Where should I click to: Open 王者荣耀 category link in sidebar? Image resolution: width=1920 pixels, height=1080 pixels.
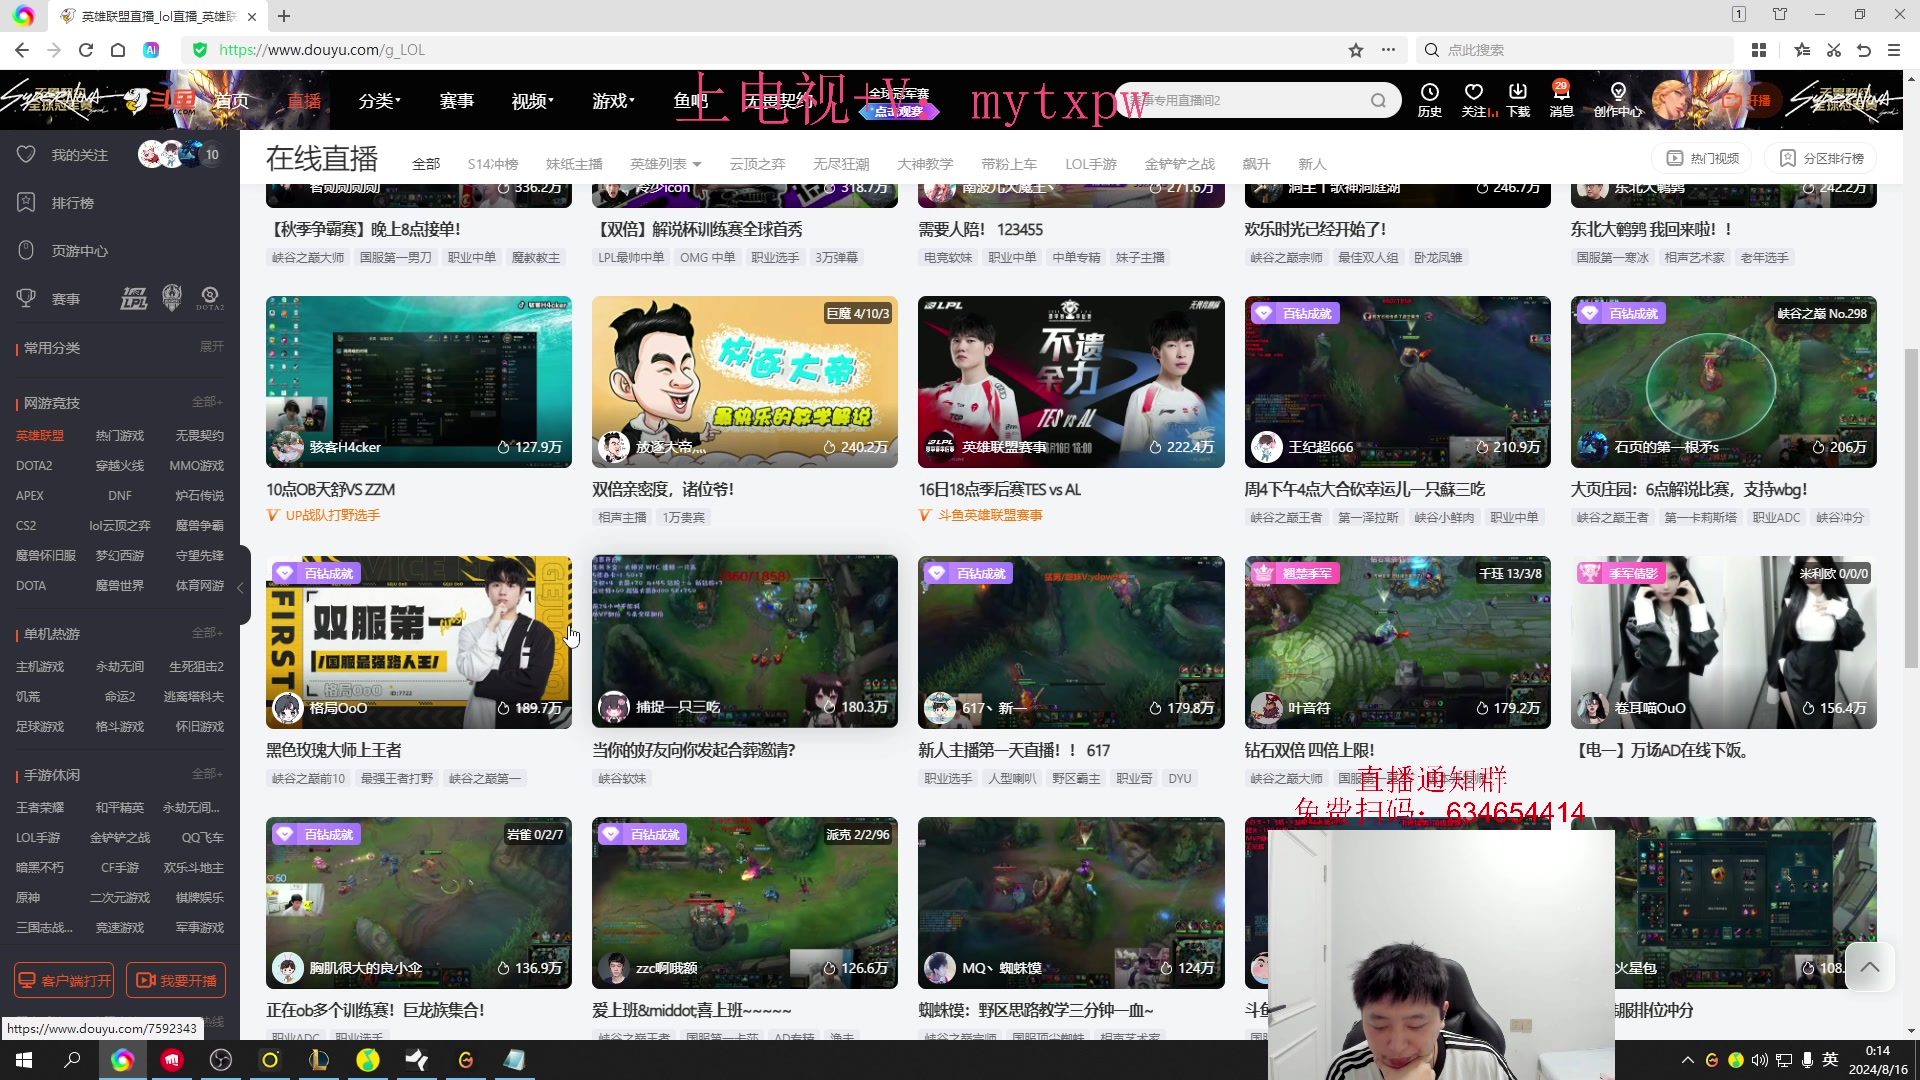40,808
